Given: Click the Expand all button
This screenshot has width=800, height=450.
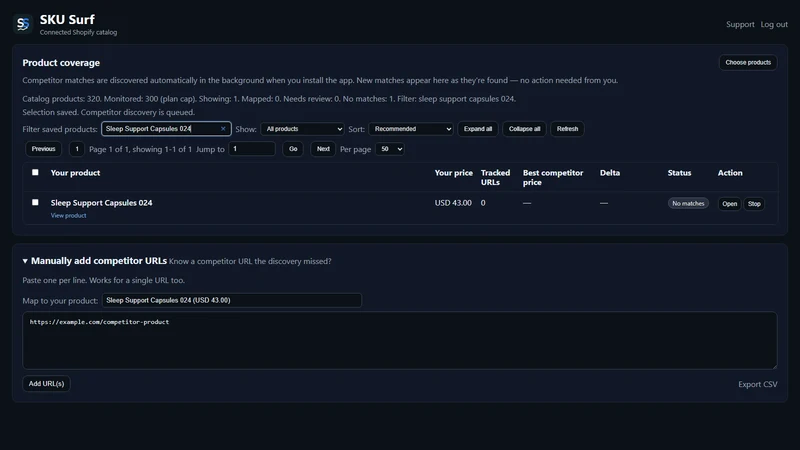Looking at the screenshot, I should tap(478, 129).
